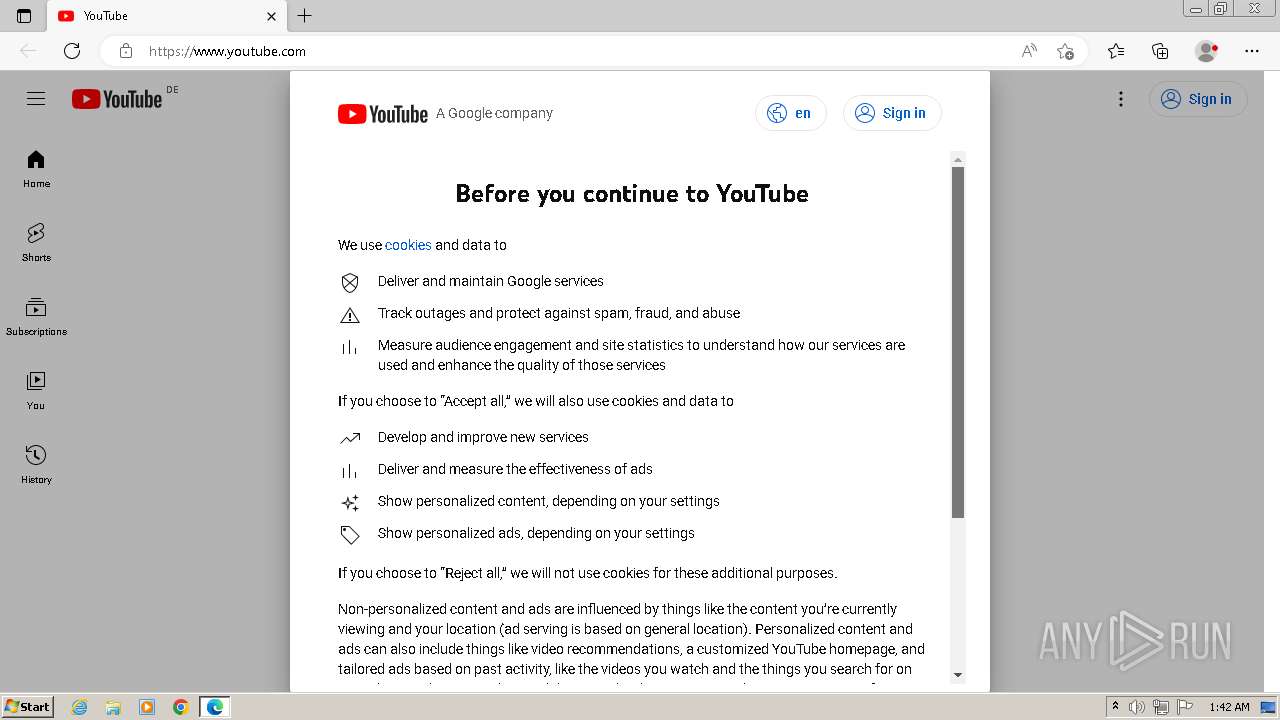Click Sign in inside consent dialog
This screenshot has height=720, width=1280.
(892, 113)
